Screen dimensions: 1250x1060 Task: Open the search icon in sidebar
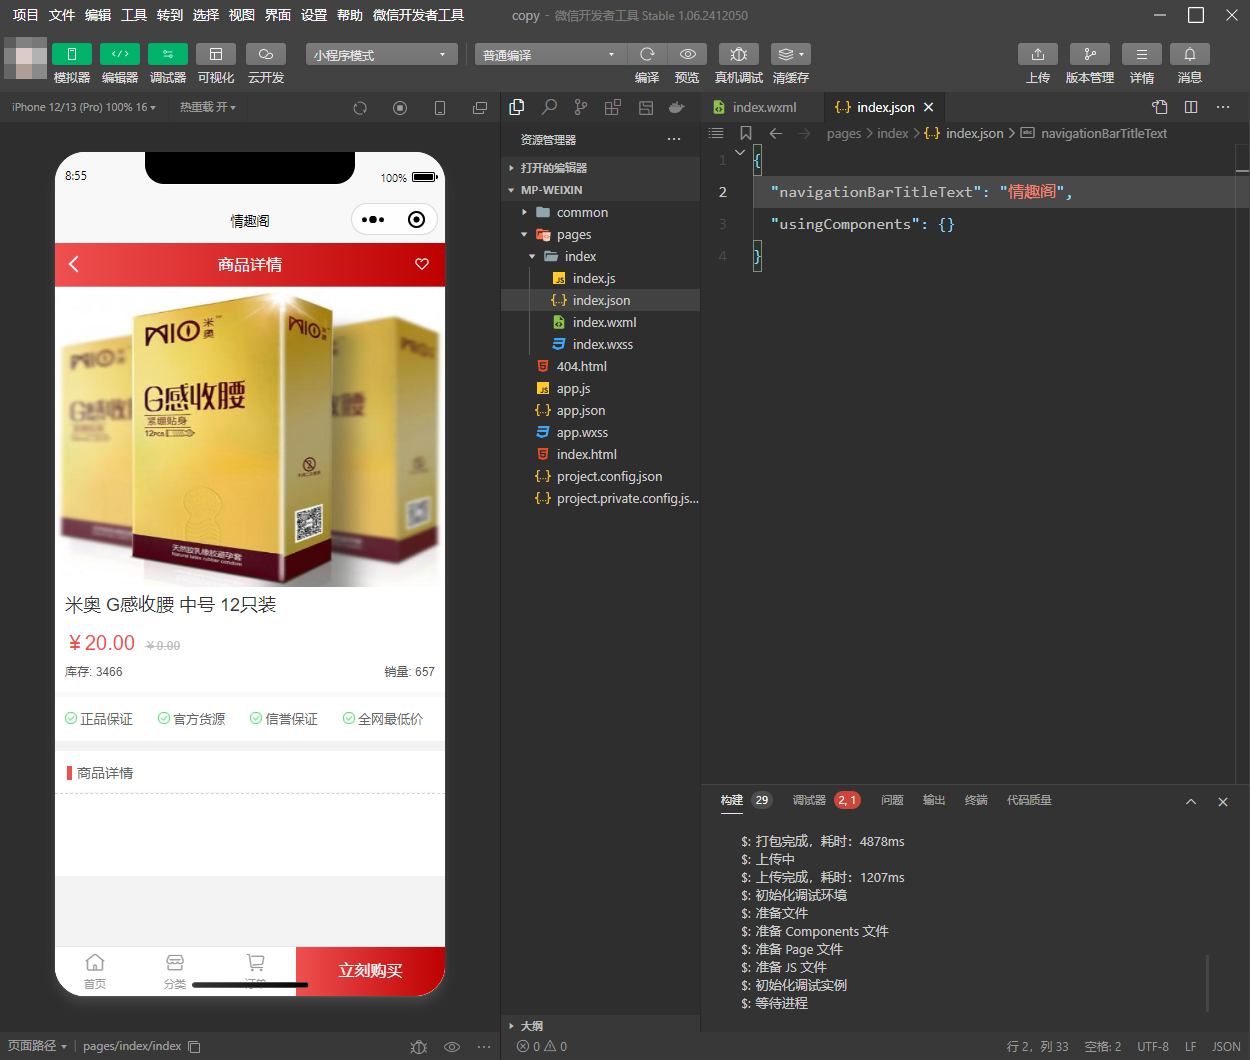pyautogui.click(x=549, y=107)
